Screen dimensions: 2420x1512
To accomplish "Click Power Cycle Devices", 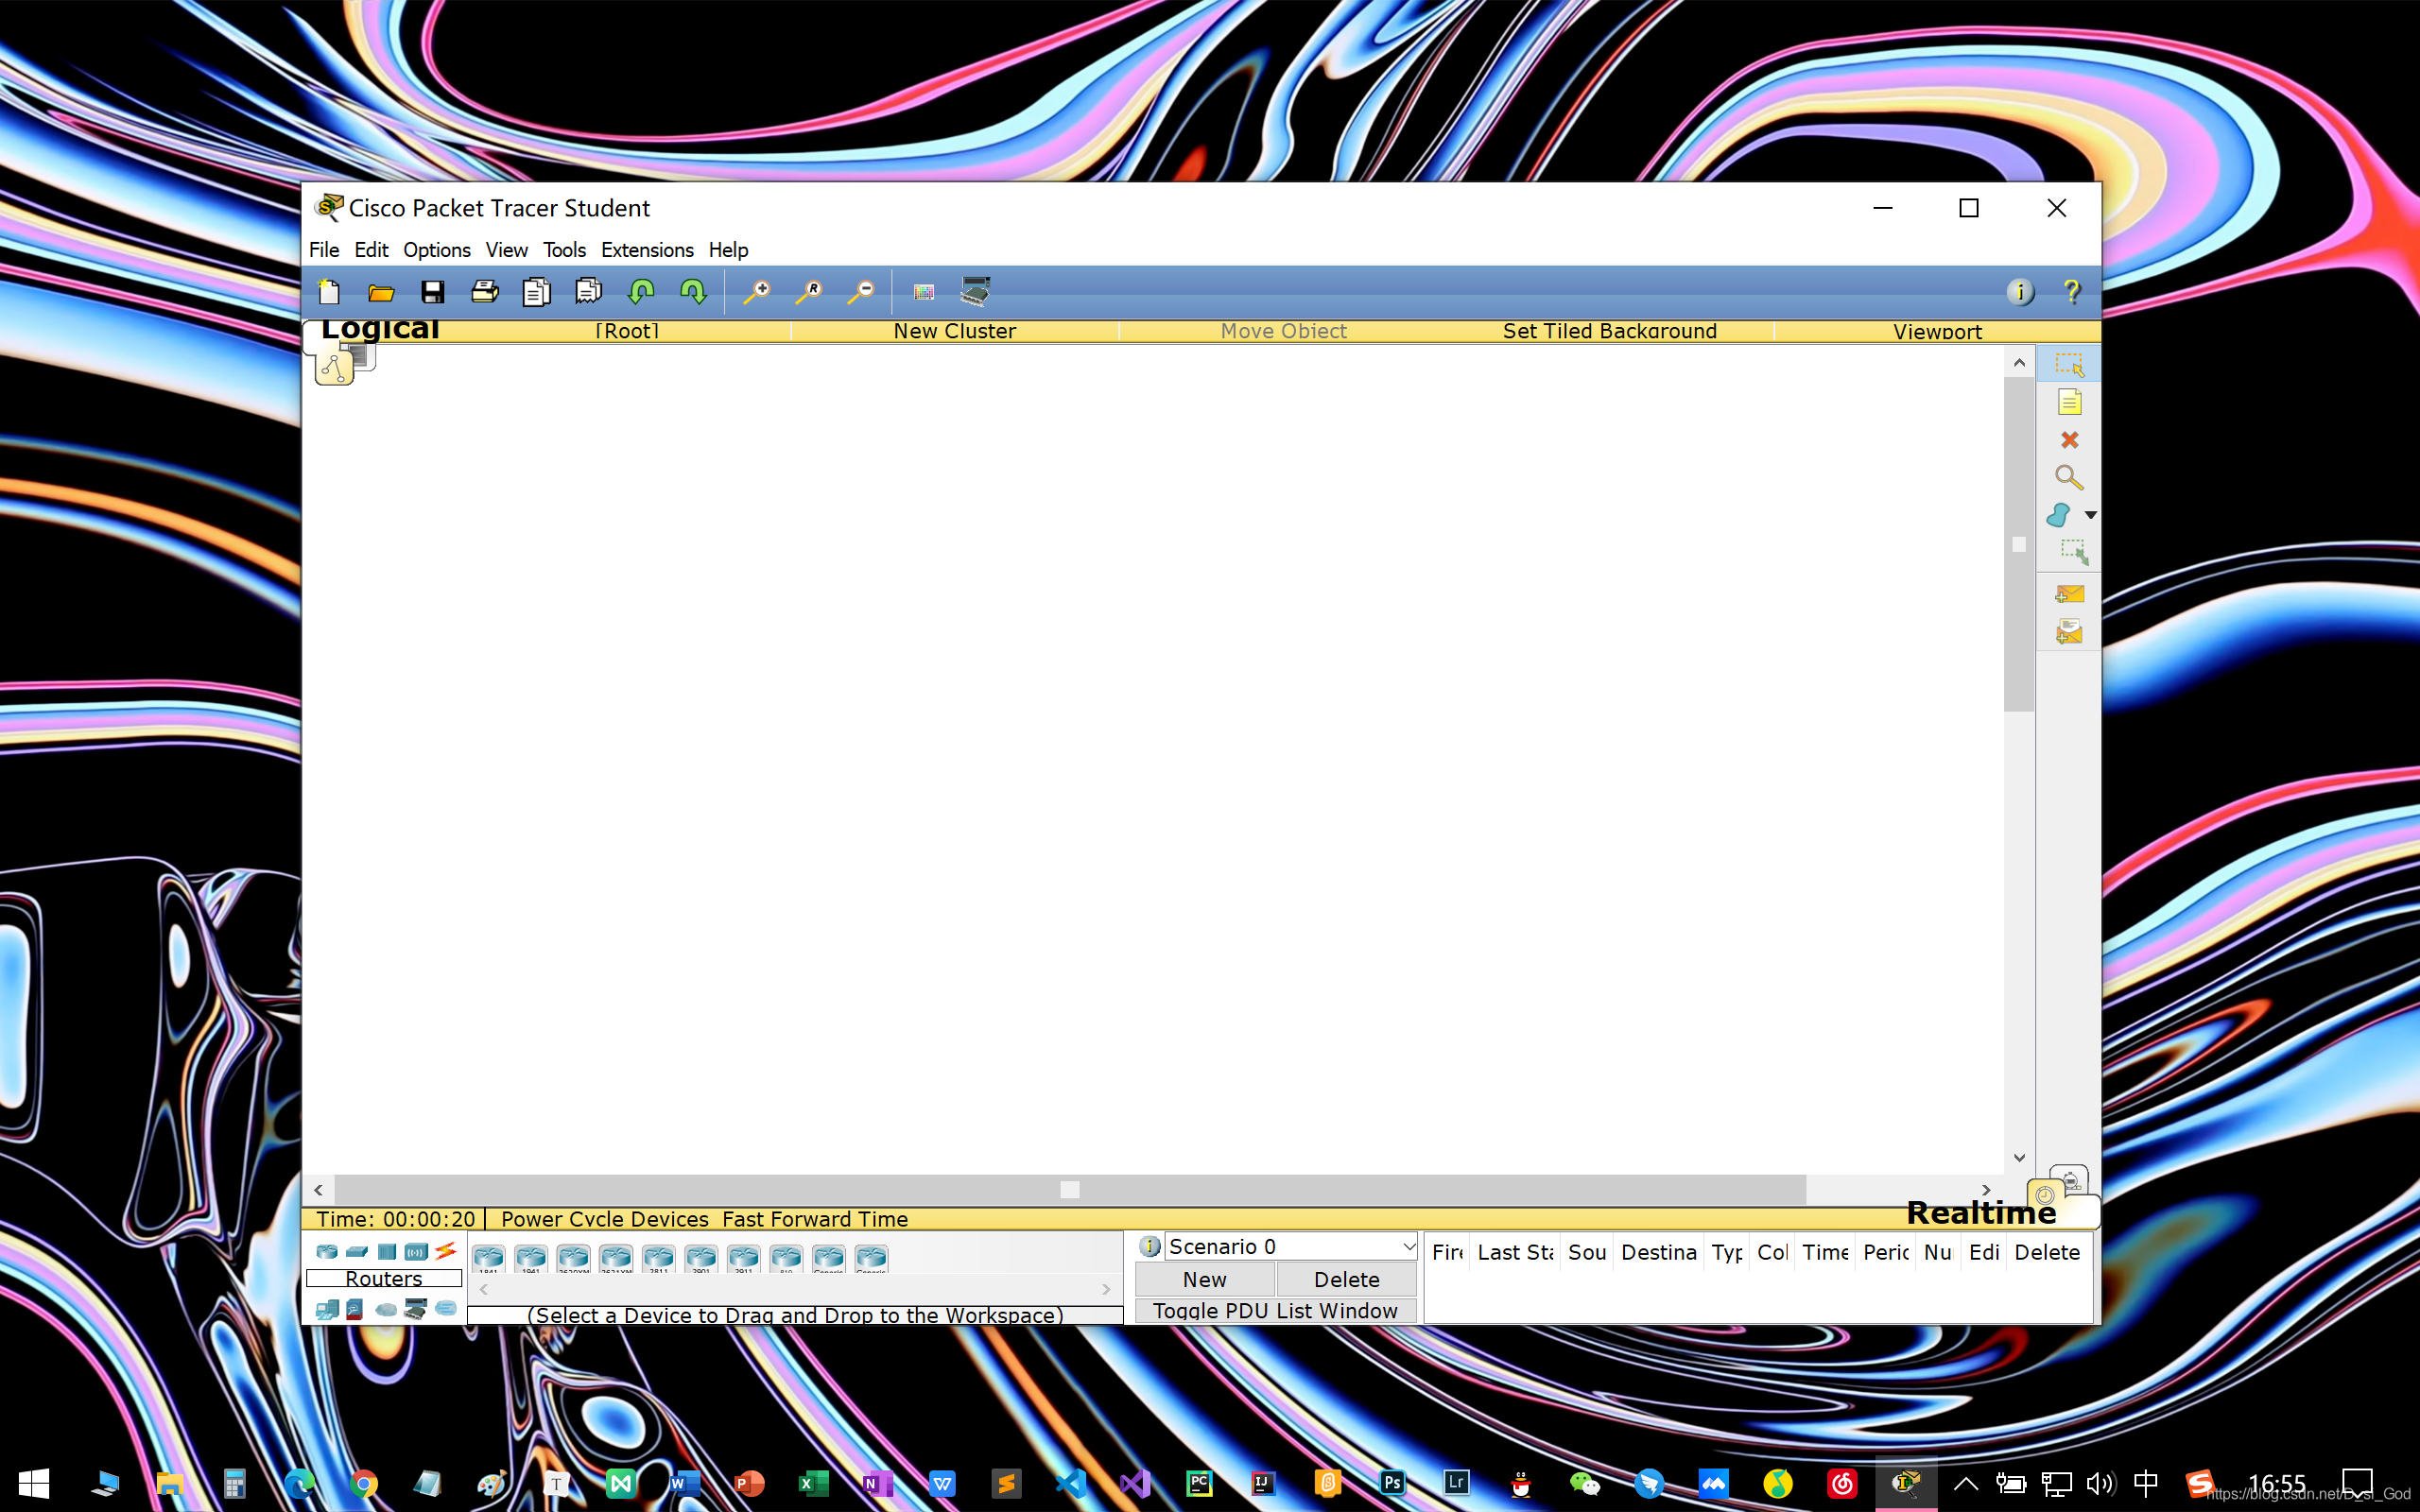I will tap(604, 1219).
